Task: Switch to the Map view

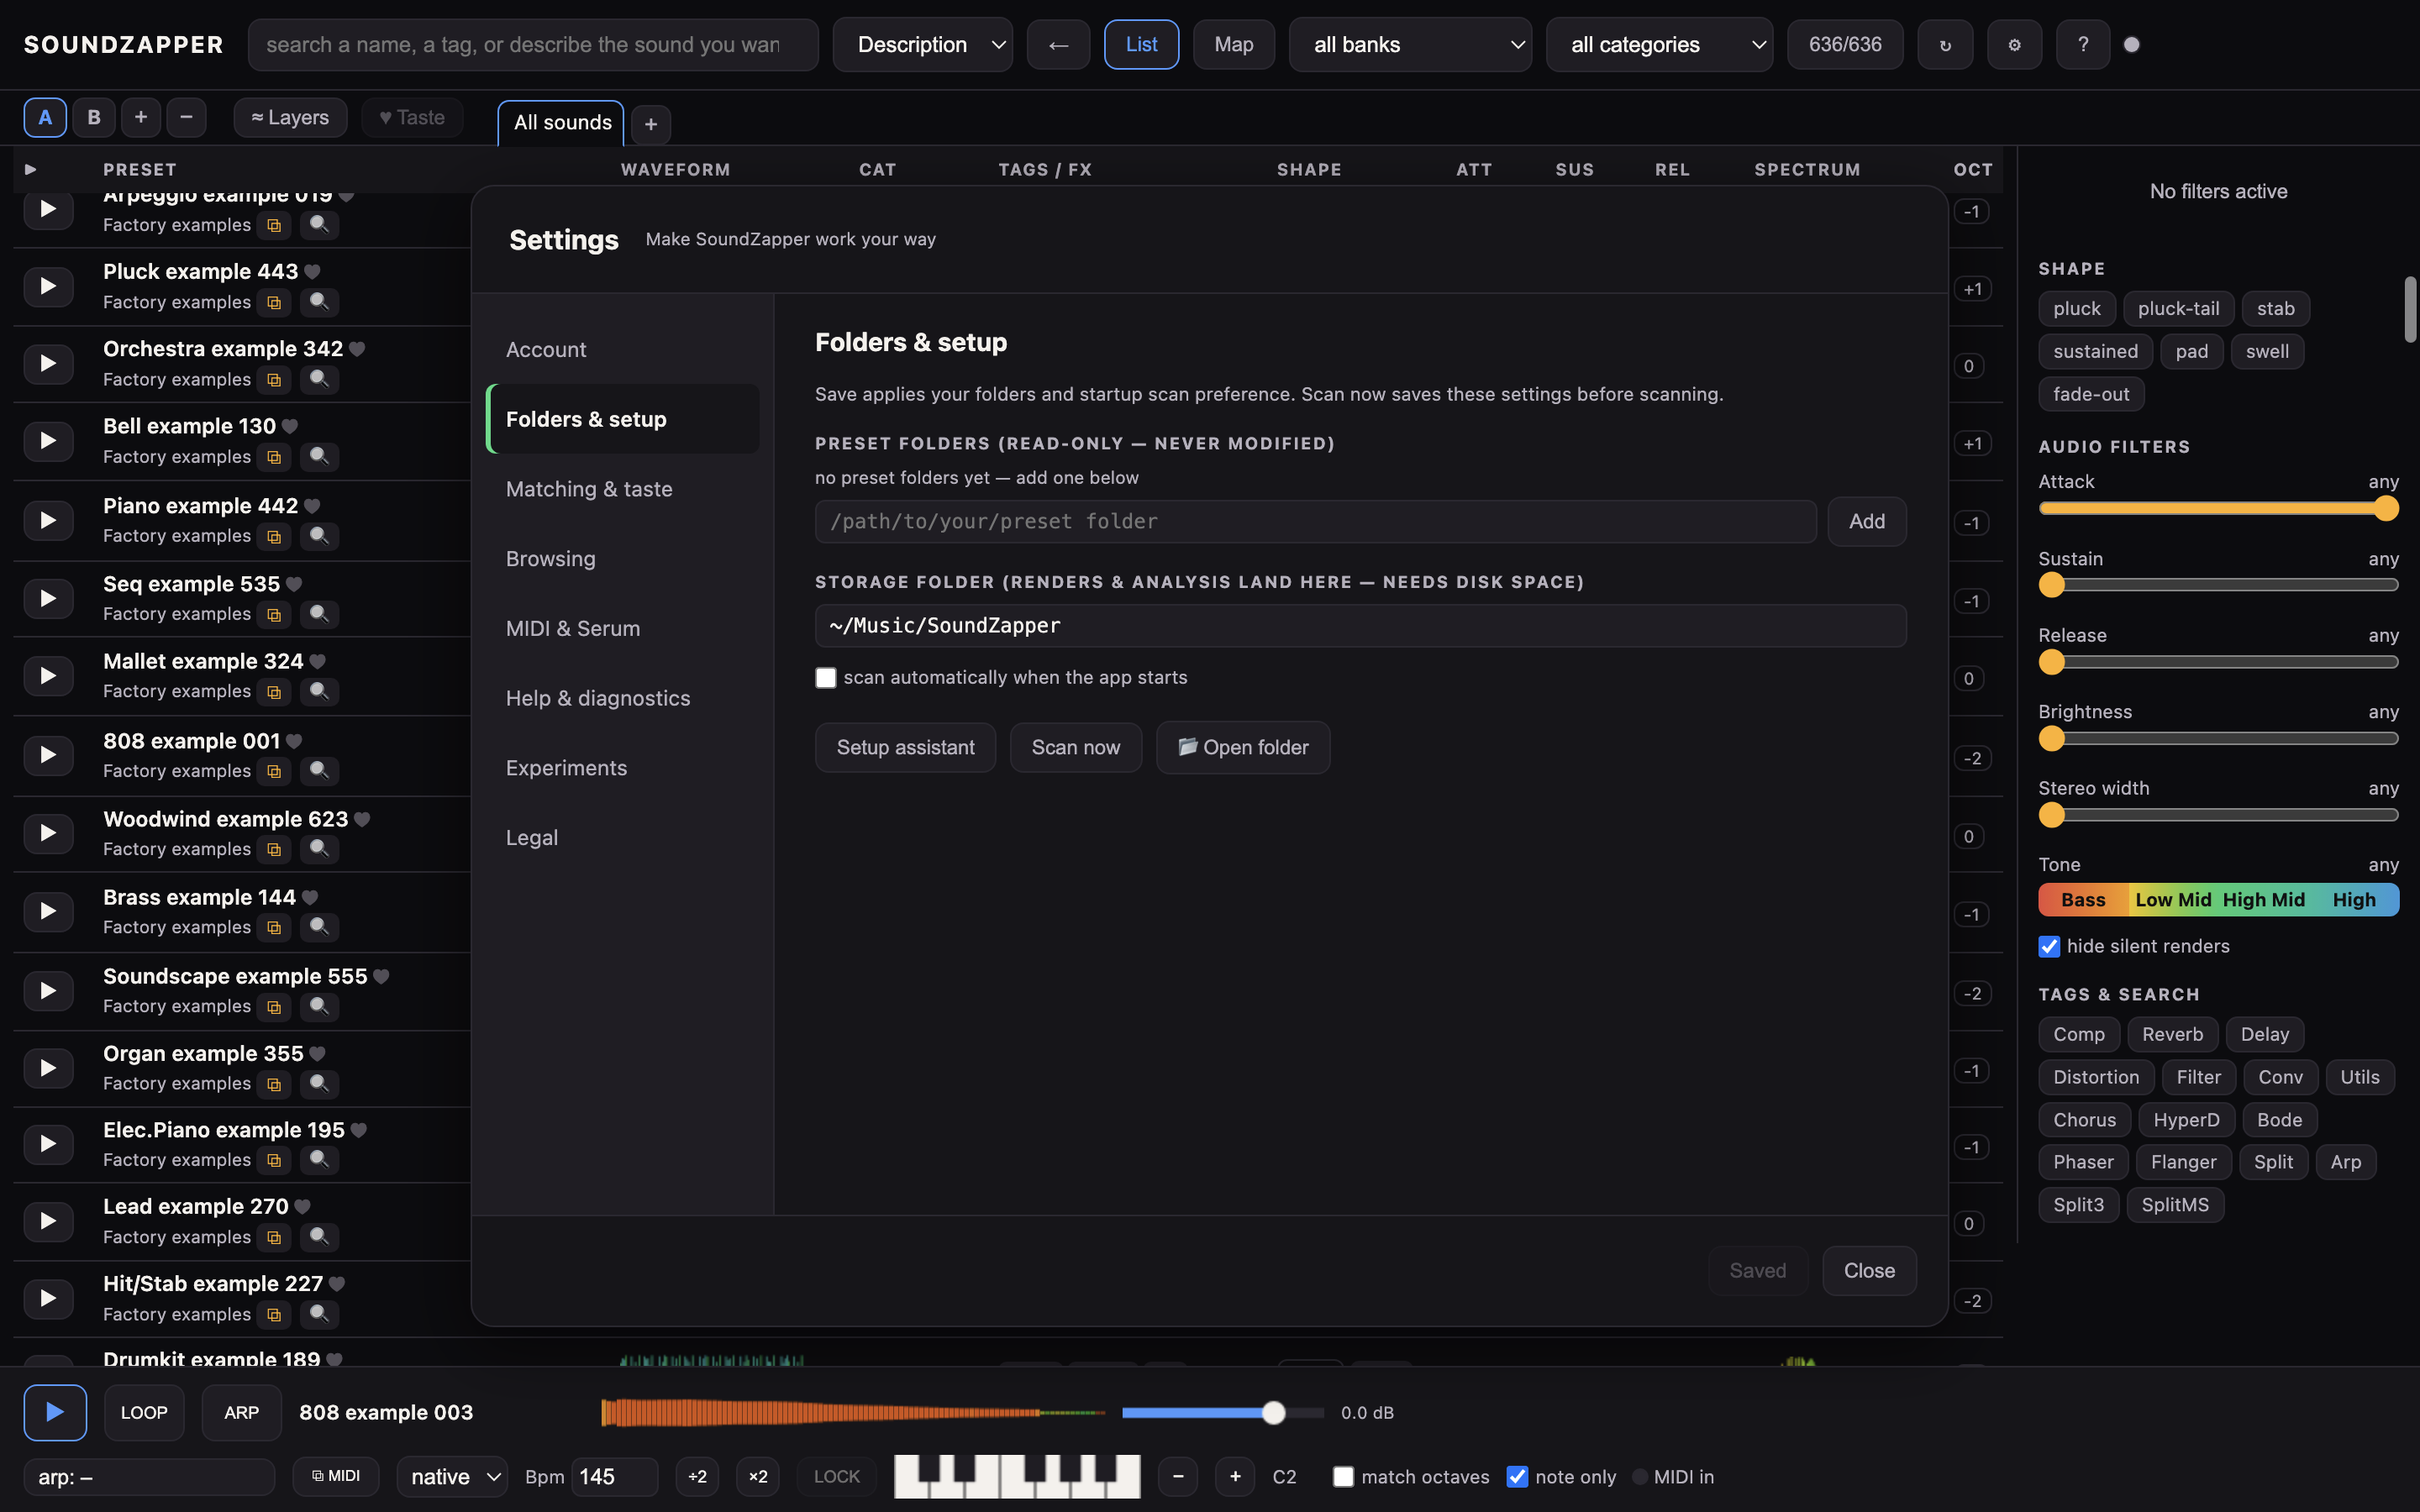Action: pos(1233,45)
